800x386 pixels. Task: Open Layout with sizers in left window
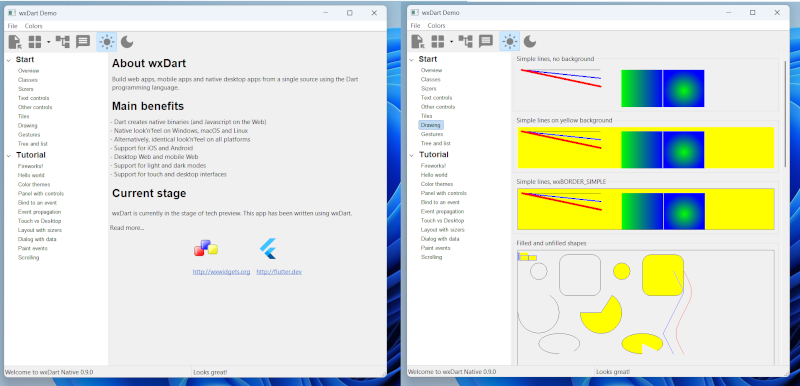(x=40, y=230)
